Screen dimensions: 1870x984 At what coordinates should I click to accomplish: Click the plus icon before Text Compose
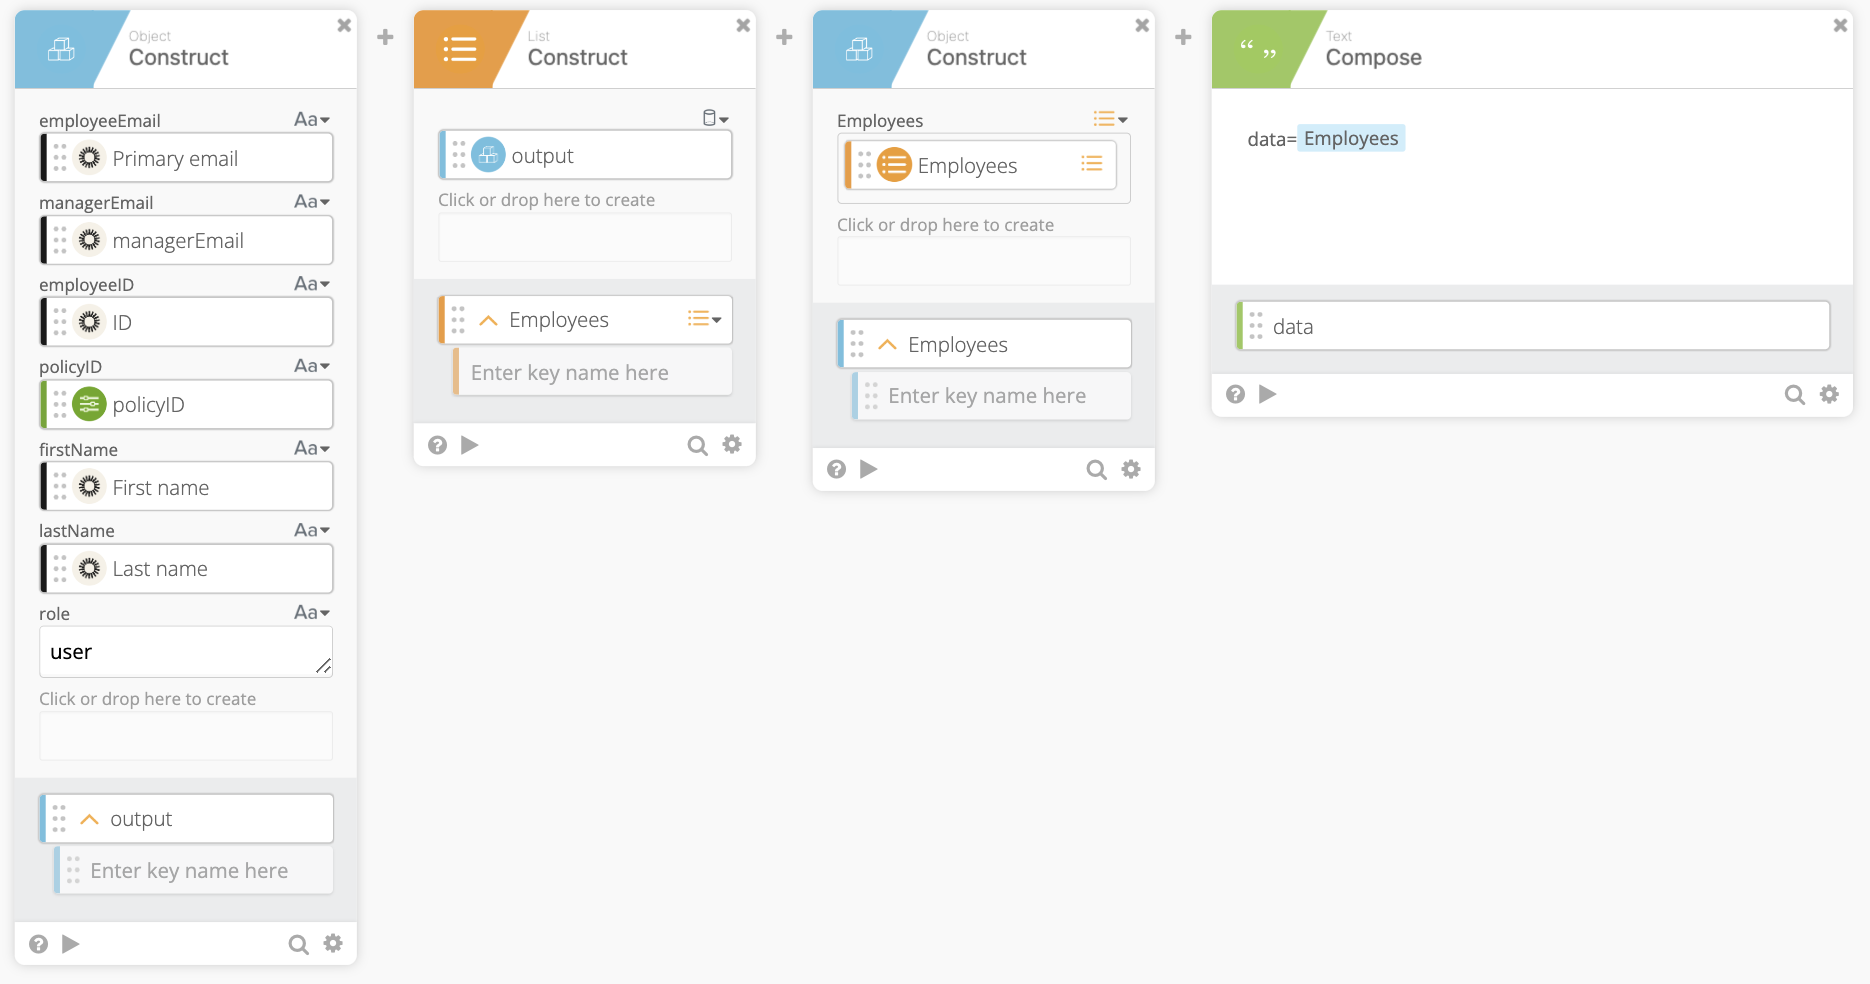(1183, 38)
